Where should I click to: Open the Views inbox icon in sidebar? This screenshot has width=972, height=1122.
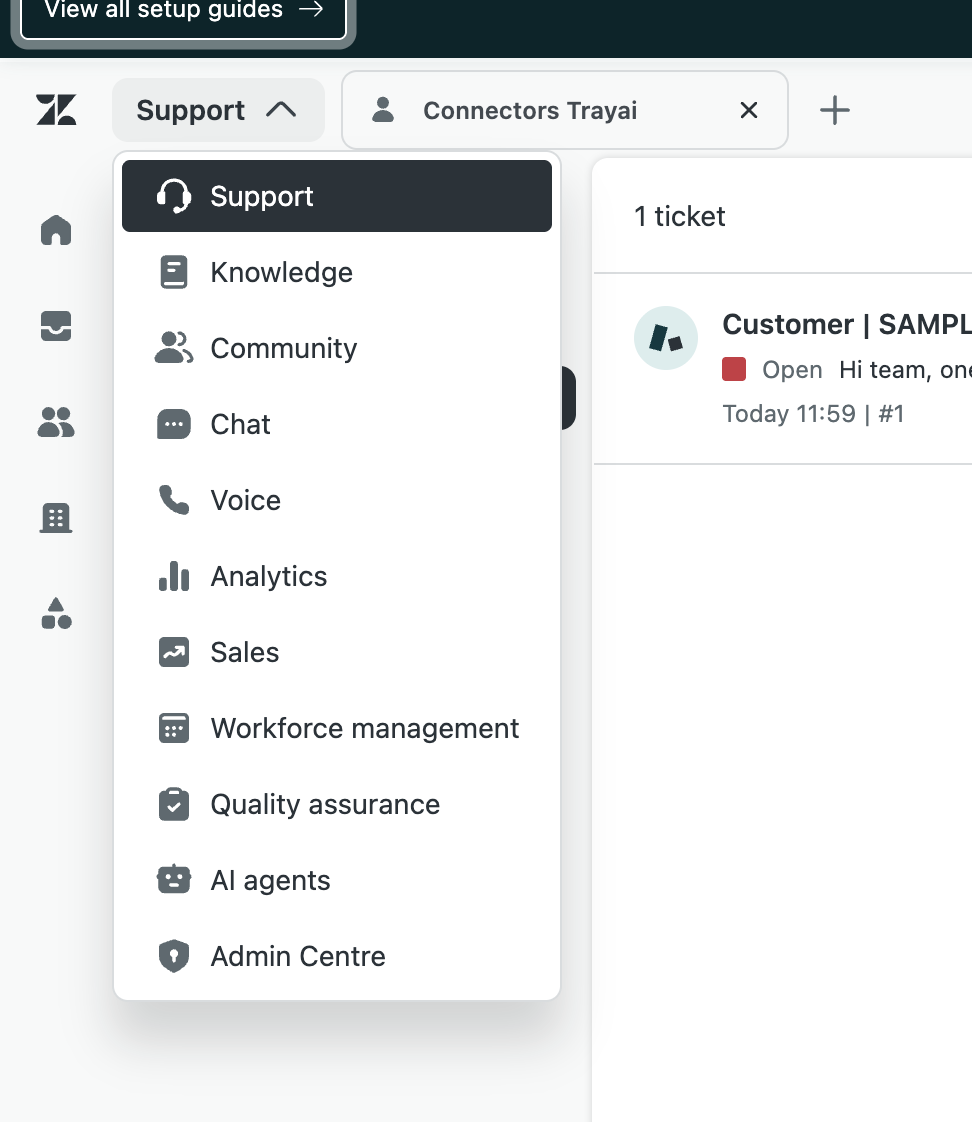coord(56,326)
